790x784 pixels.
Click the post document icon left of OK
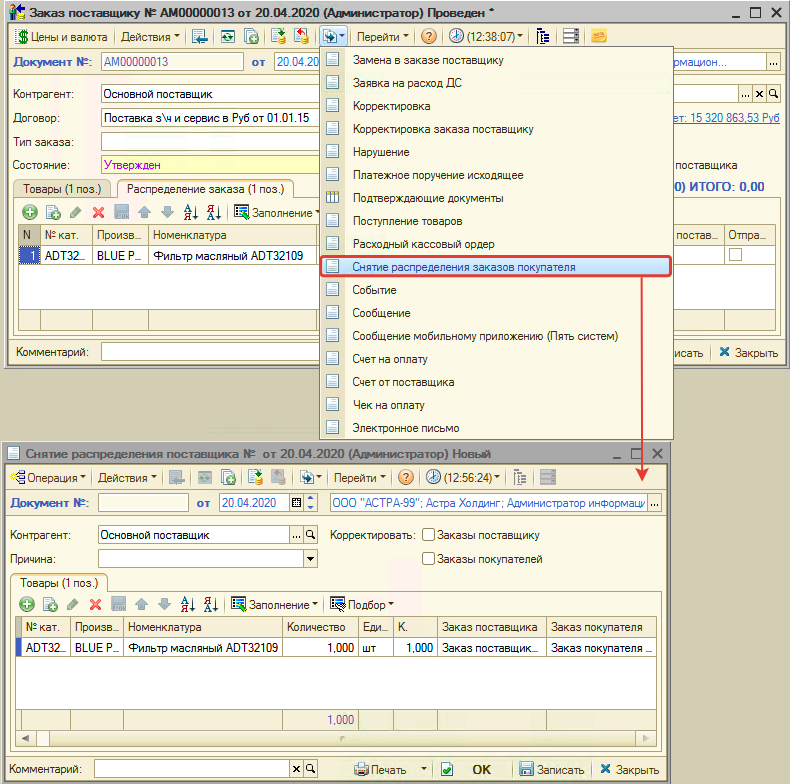[x=447, y=769]
